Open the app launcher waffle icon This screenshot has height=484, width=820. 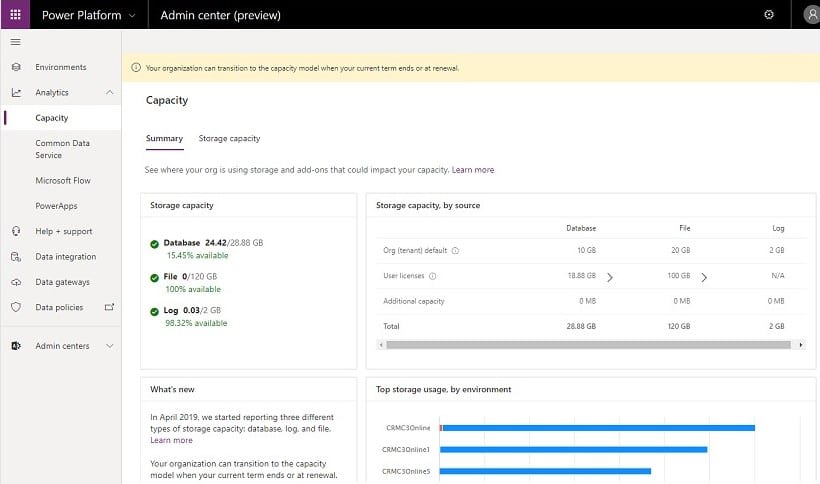tap(15, 15)
